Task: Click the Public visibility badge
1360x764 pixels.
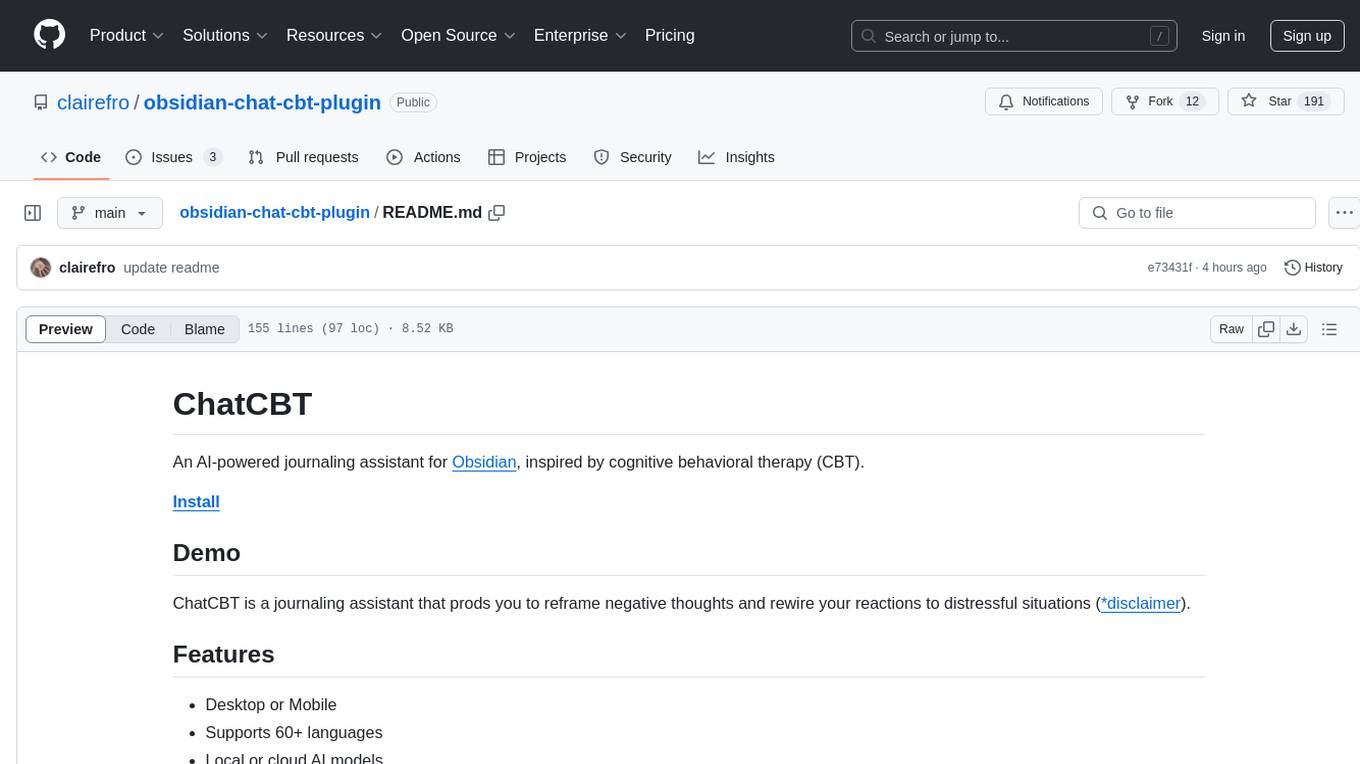Action: pyautogui.click(x=413, y=102)
